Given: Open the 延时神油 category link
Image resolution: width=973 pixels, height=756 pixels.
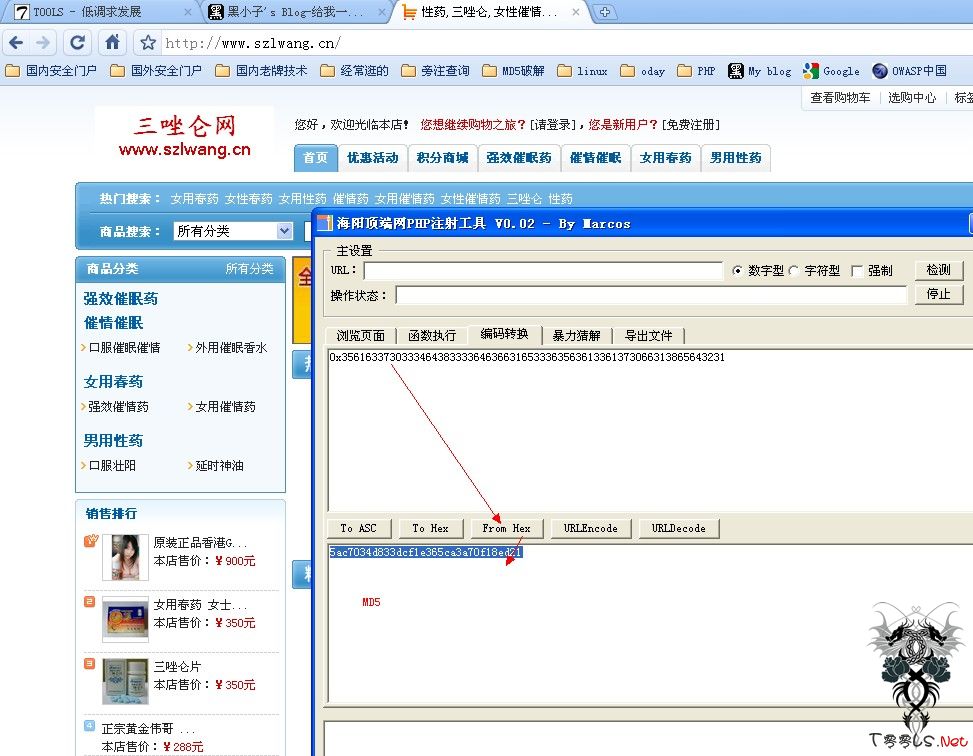Looking at the screenshot, I should pos(220,466).
